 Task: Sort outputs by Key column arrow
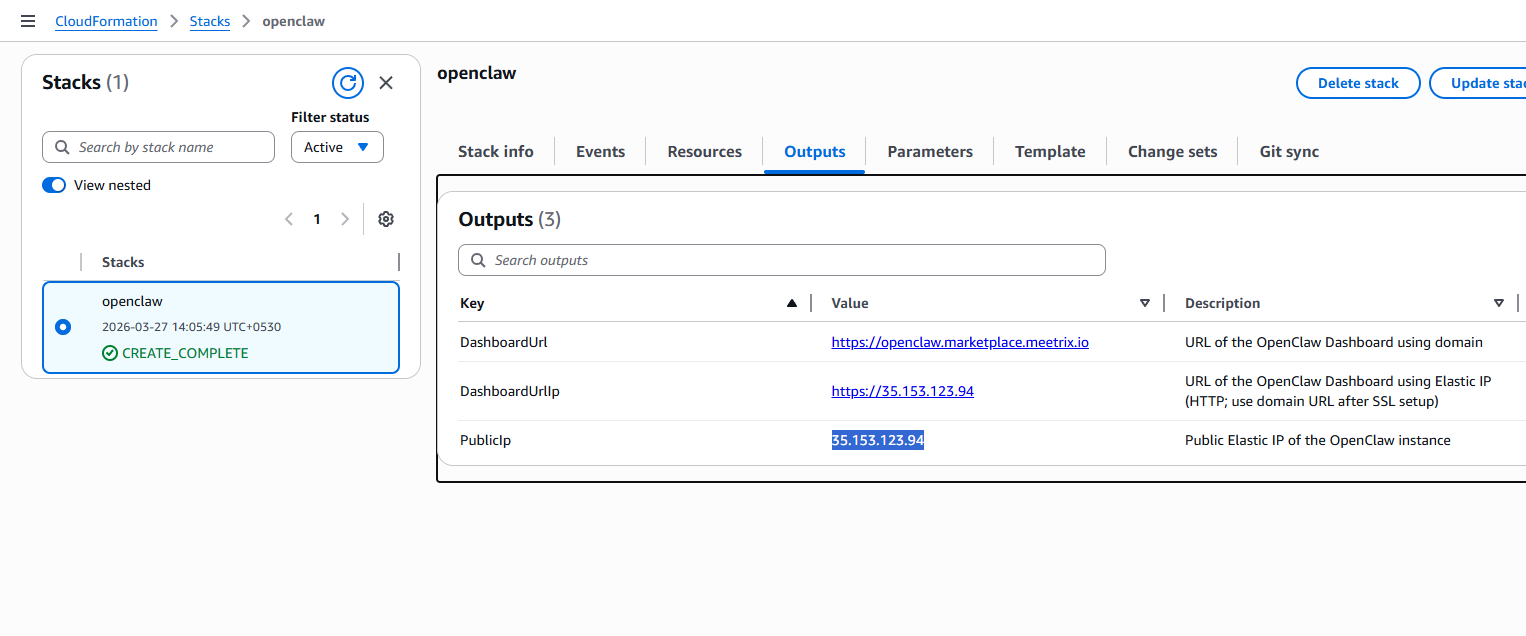(792, 303)
